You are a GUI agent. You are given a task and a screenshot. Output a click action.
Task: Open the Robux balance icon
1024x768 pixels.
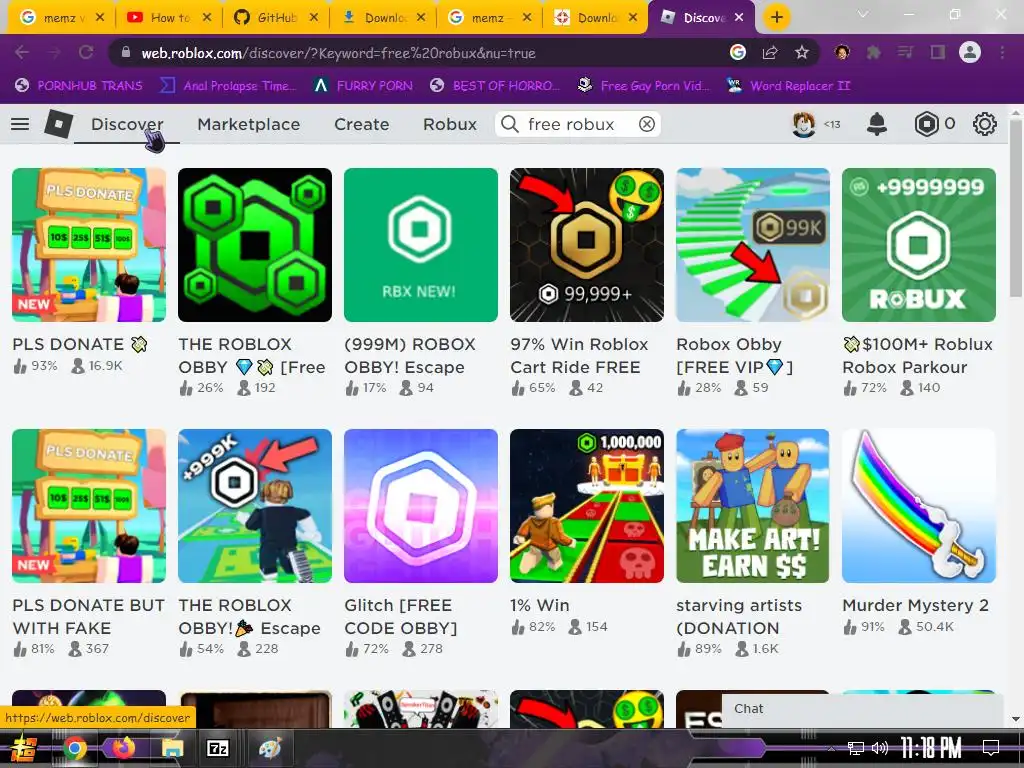pyautogui.click(x=926, y=124)
